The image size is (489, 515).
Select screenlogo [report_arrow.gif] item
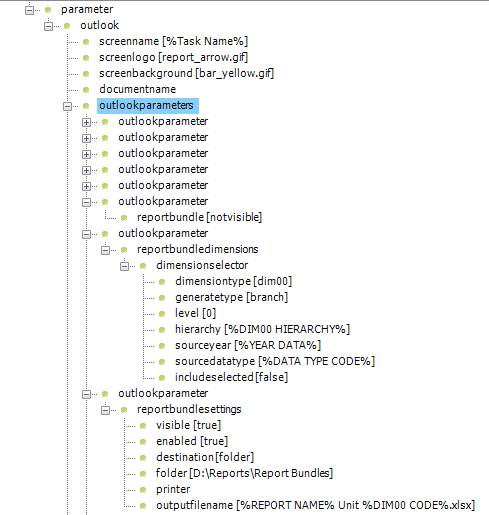173,57
